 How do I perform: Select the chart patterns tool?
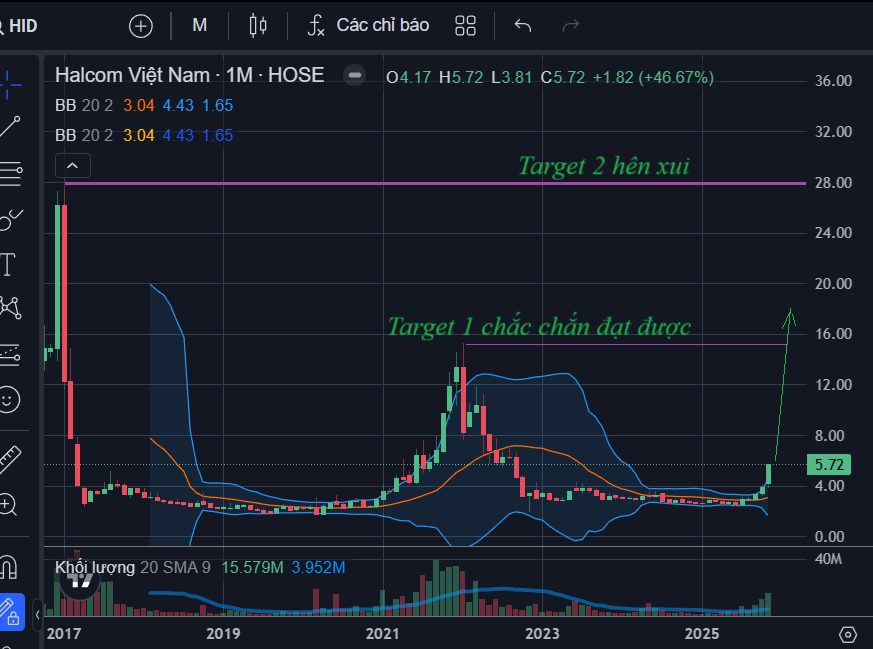[x=10, y=307]
